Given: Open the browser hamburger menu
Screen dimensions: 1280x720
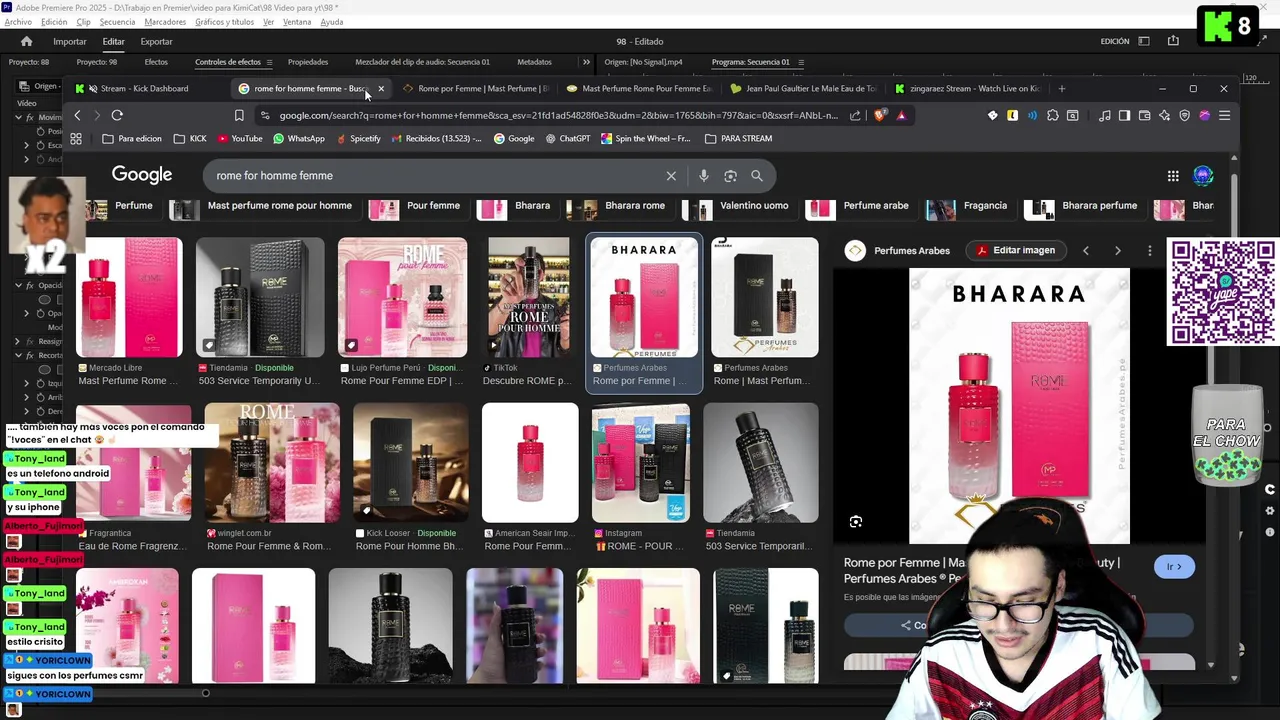Looking at the screenshot, I should click(x=1224, y=115).
